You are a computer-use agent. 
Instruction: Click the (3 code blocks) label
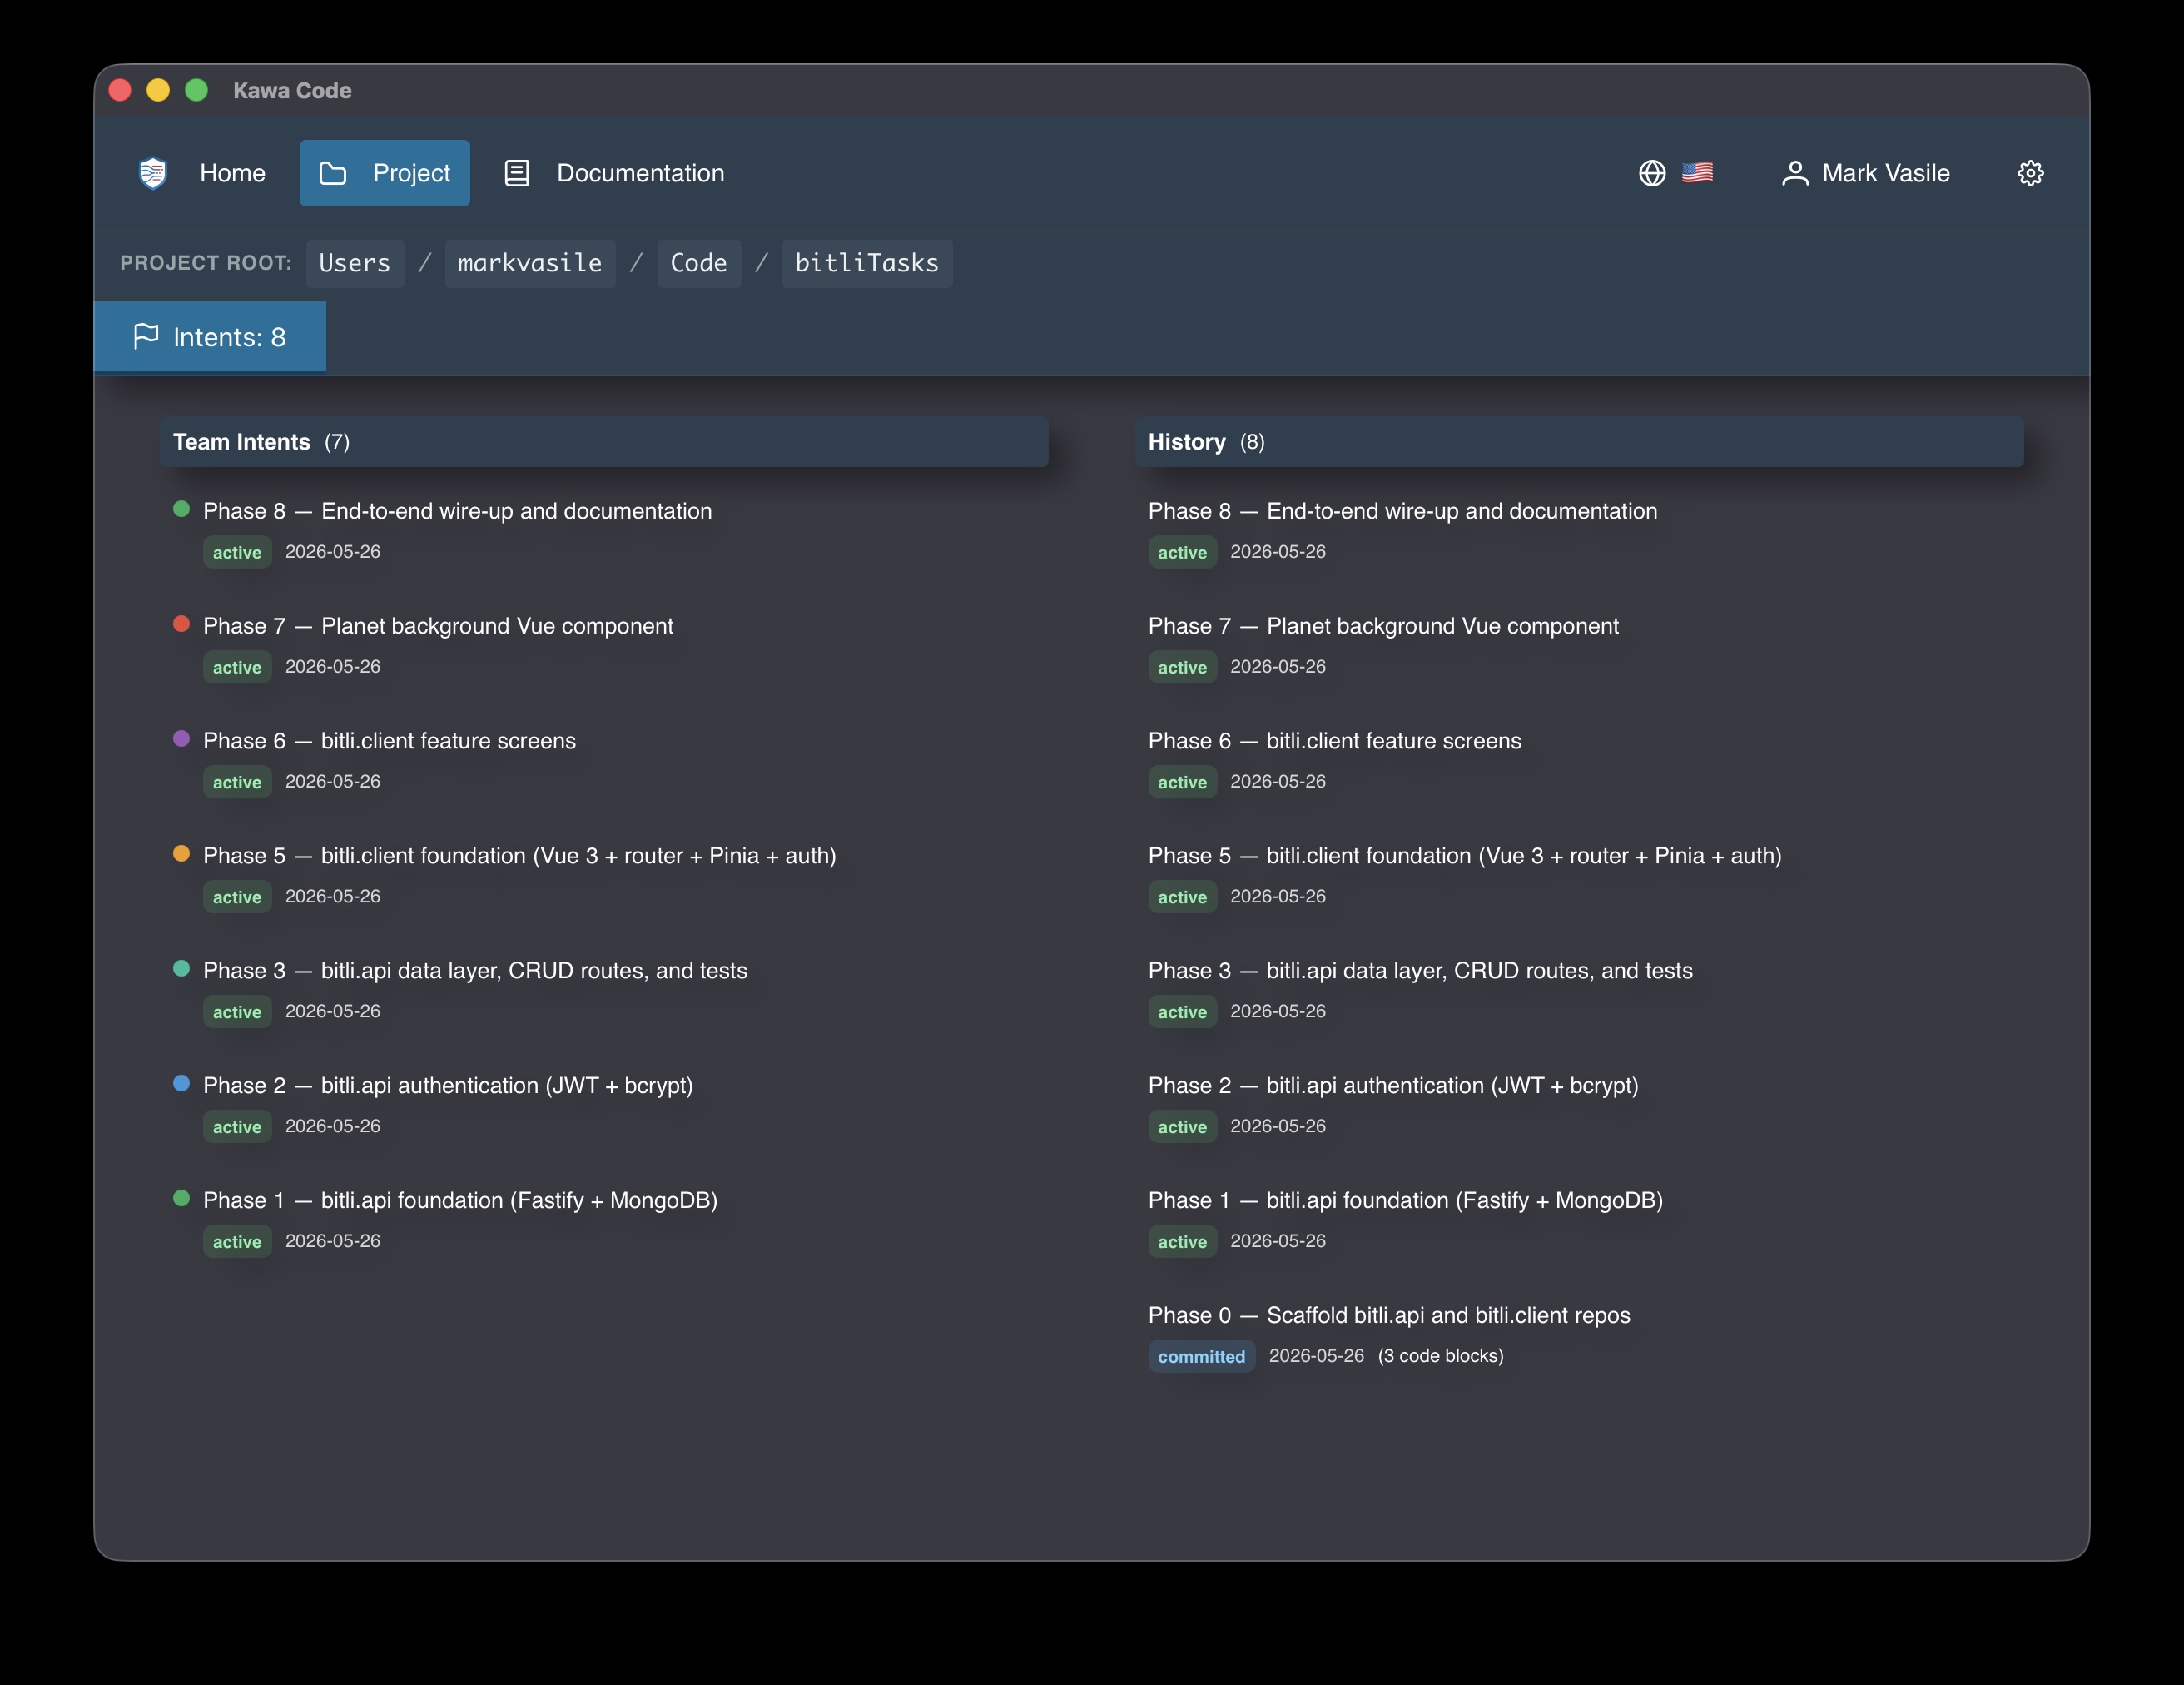pos(1440,1356)
